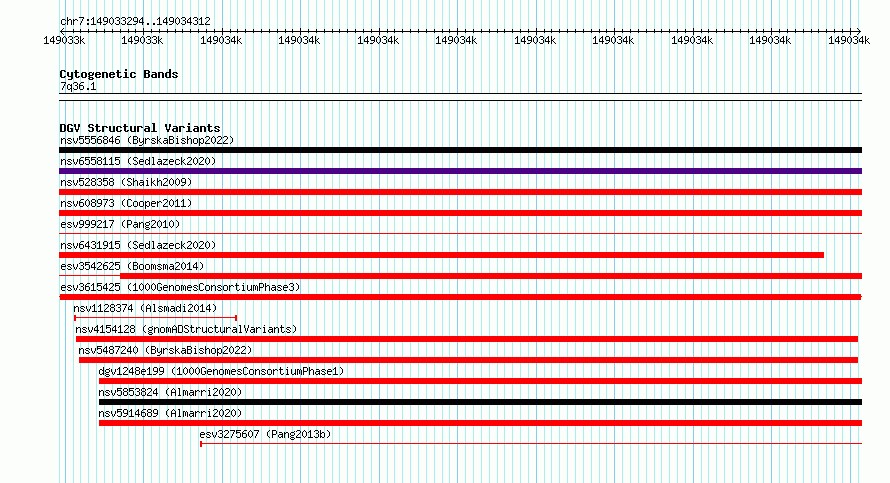Open variant dgv1248e199 (1000GenomesConsortiumPhase1) label
The width and height of the screenshot is (890, 483).
(x=221, y=371)
